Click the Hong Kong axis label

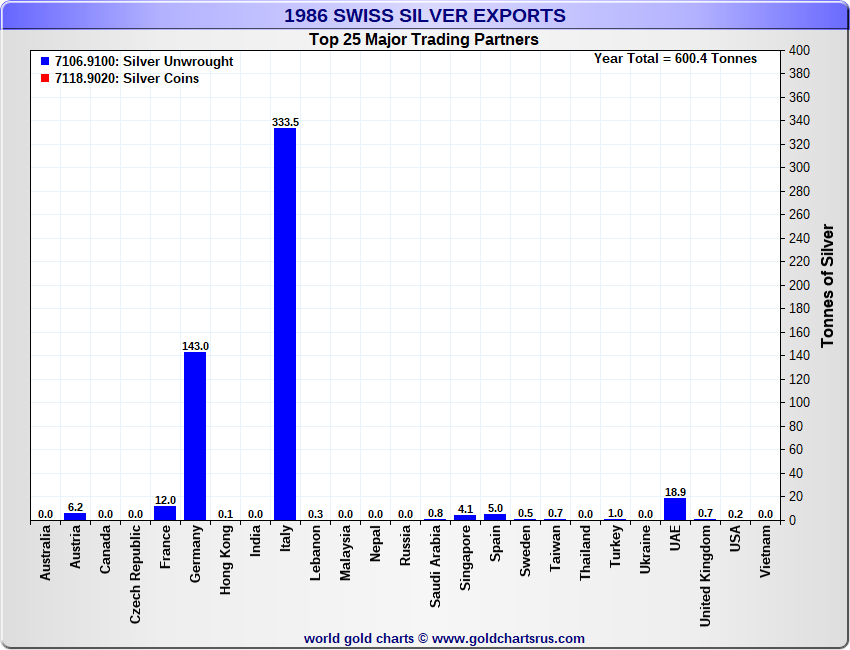pyautogui.click(x=225, y=560)
